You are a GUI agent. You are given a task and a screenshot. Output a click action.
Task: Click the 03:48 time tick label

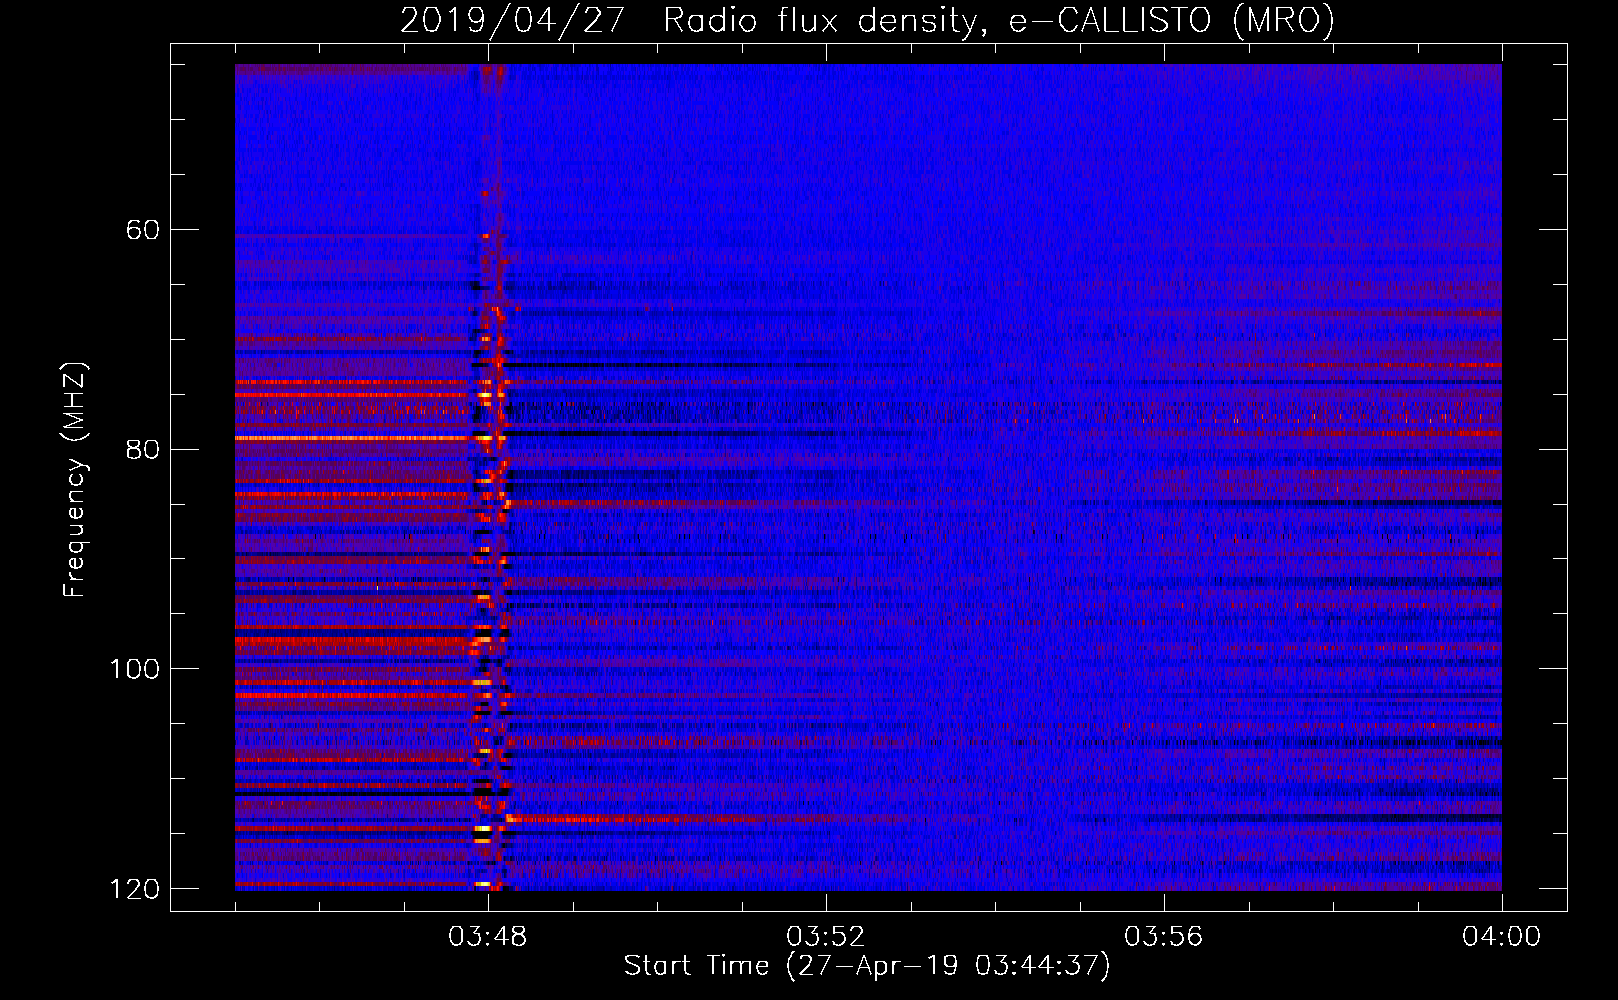(488, 937)
